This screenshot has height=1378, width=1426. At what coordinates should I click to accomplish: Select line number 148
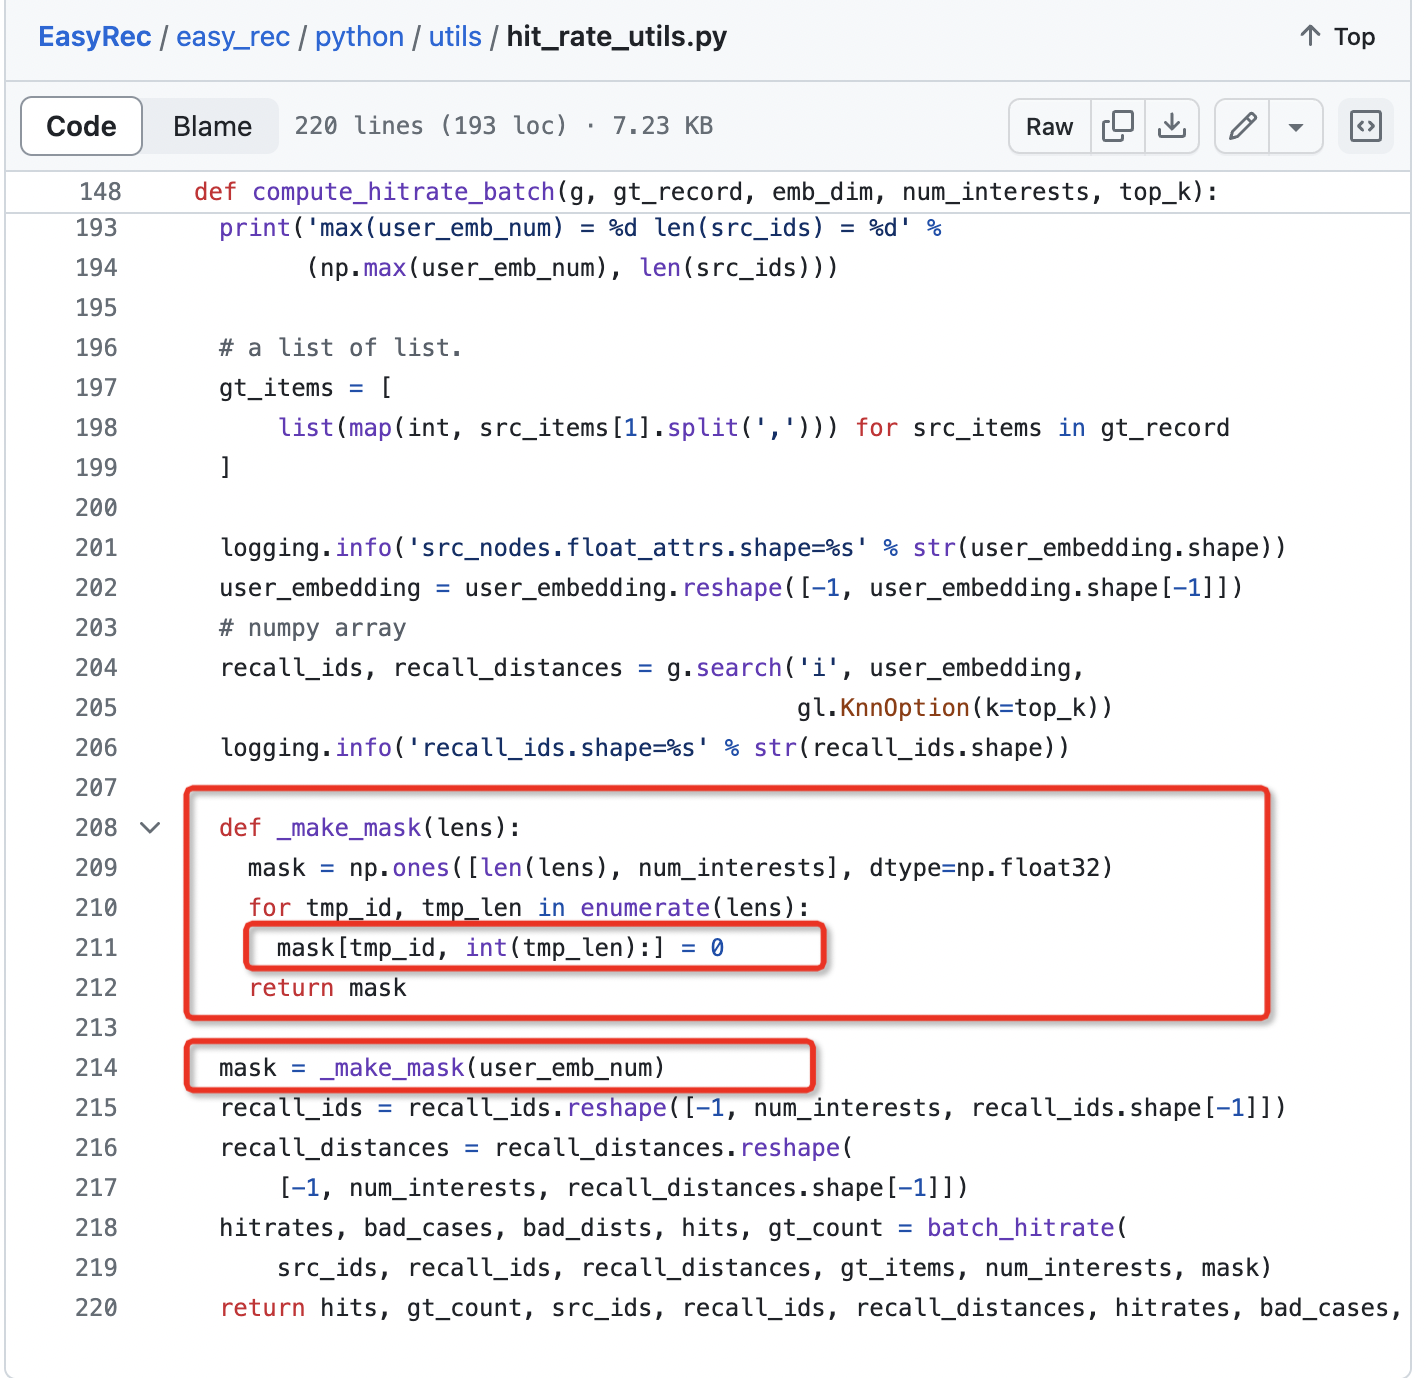click(x=100, y=192)
